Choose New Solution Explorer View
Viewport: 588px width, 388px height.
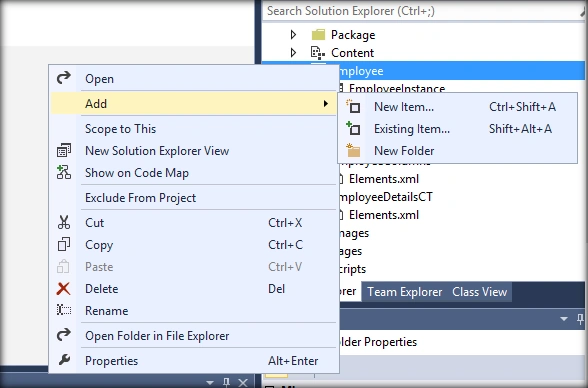194,151
